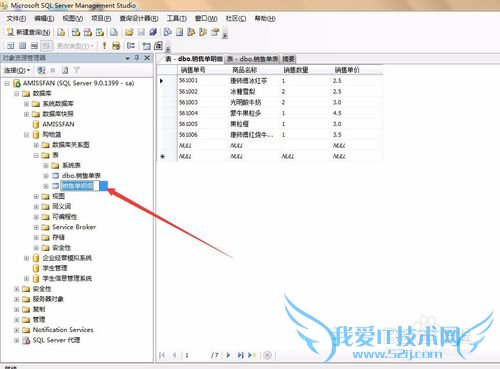Open a new Database Engine query icon
The image size is (500, 369).
click(x=61, y=32)
